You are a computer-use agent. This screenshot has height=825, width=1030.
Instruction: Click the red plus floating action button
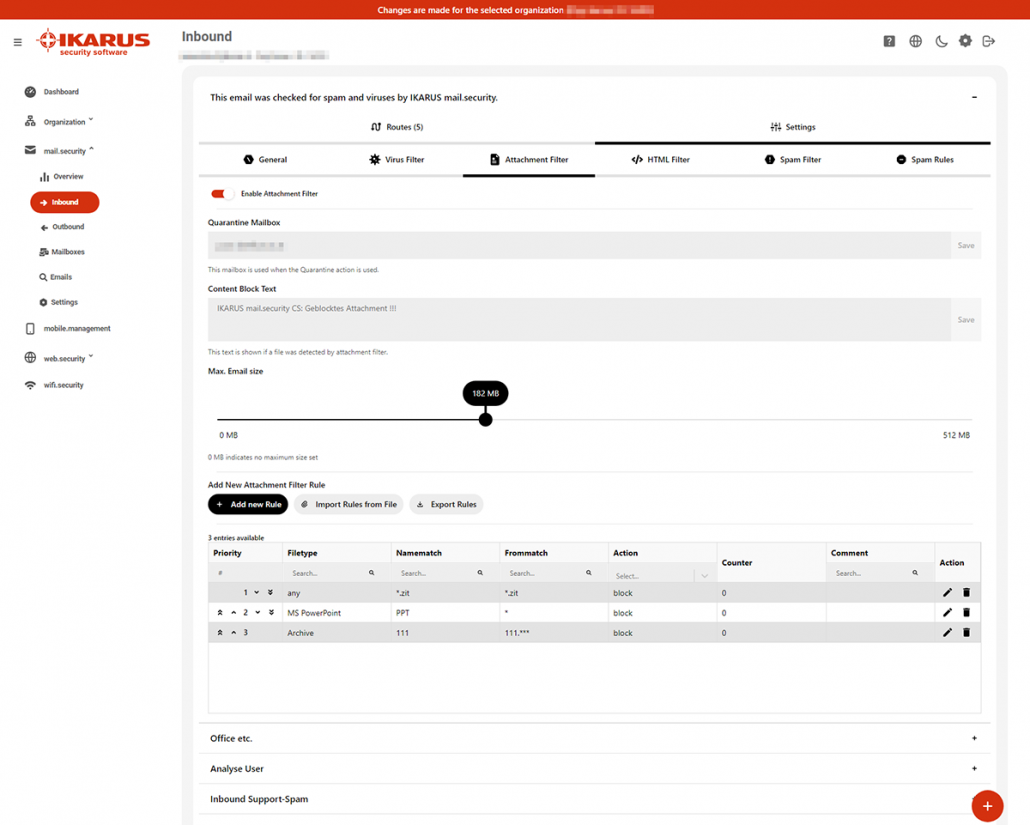987,806
